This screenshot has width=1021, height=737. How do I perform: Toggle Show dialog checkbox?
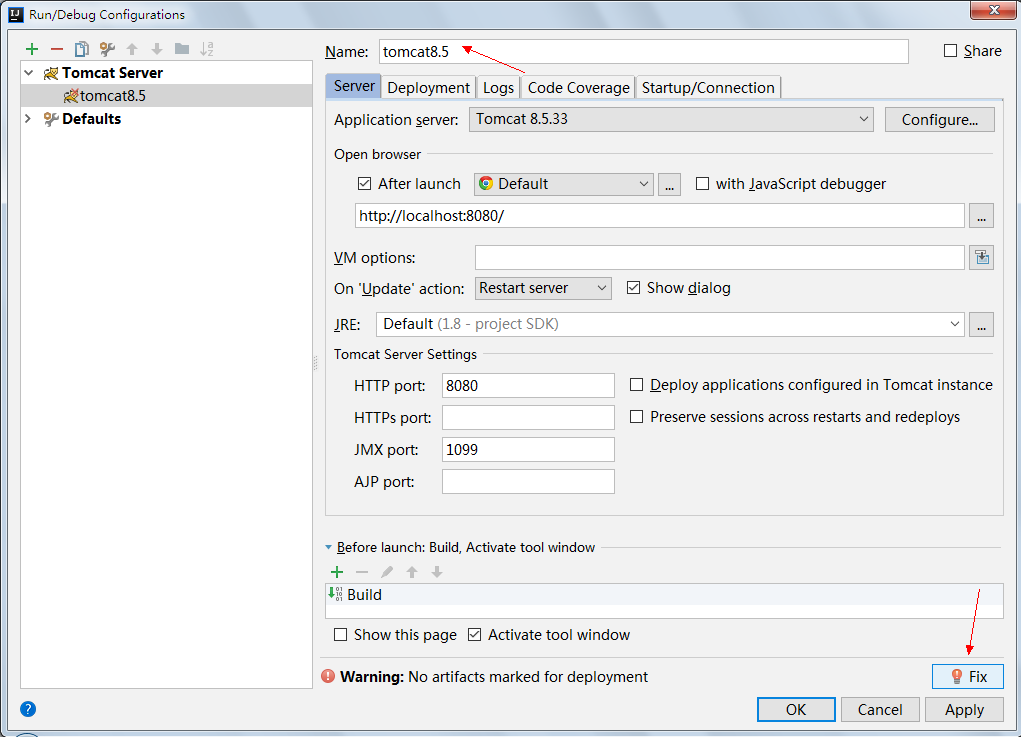click(634, 288)
